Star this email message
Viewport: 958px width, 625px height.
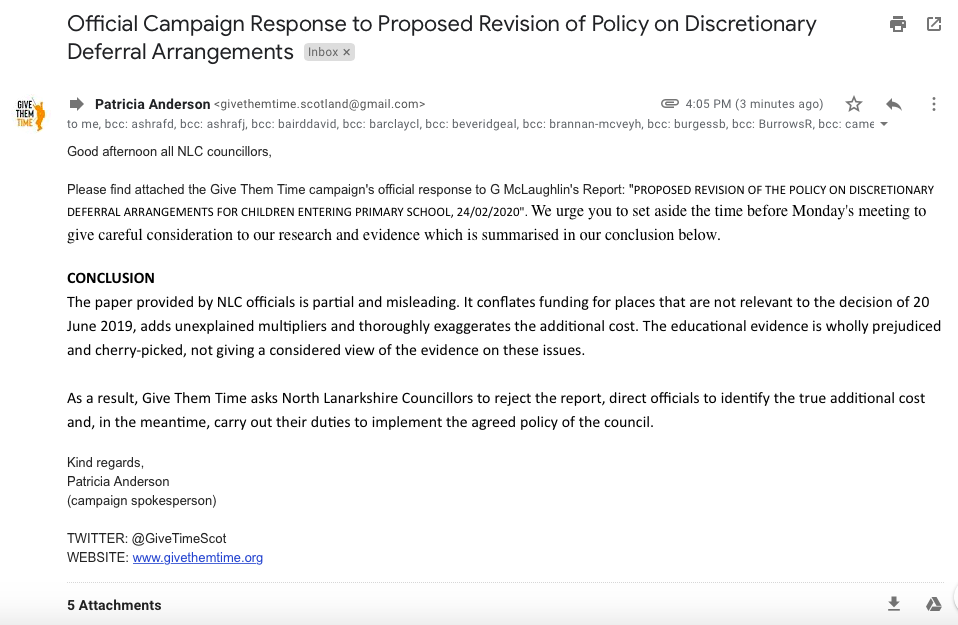pyautogui.click(x=854, y=104)
